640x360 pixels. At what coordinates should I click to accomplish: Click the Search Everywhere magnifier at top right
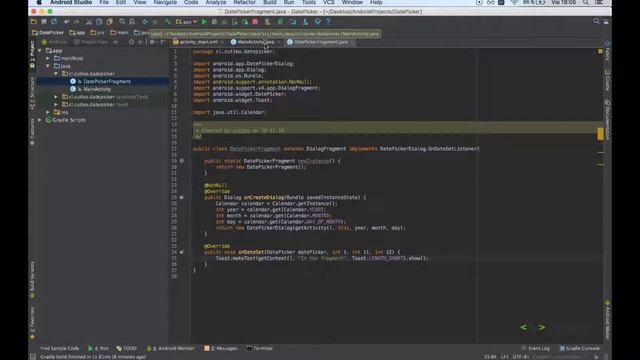[596, 21]
